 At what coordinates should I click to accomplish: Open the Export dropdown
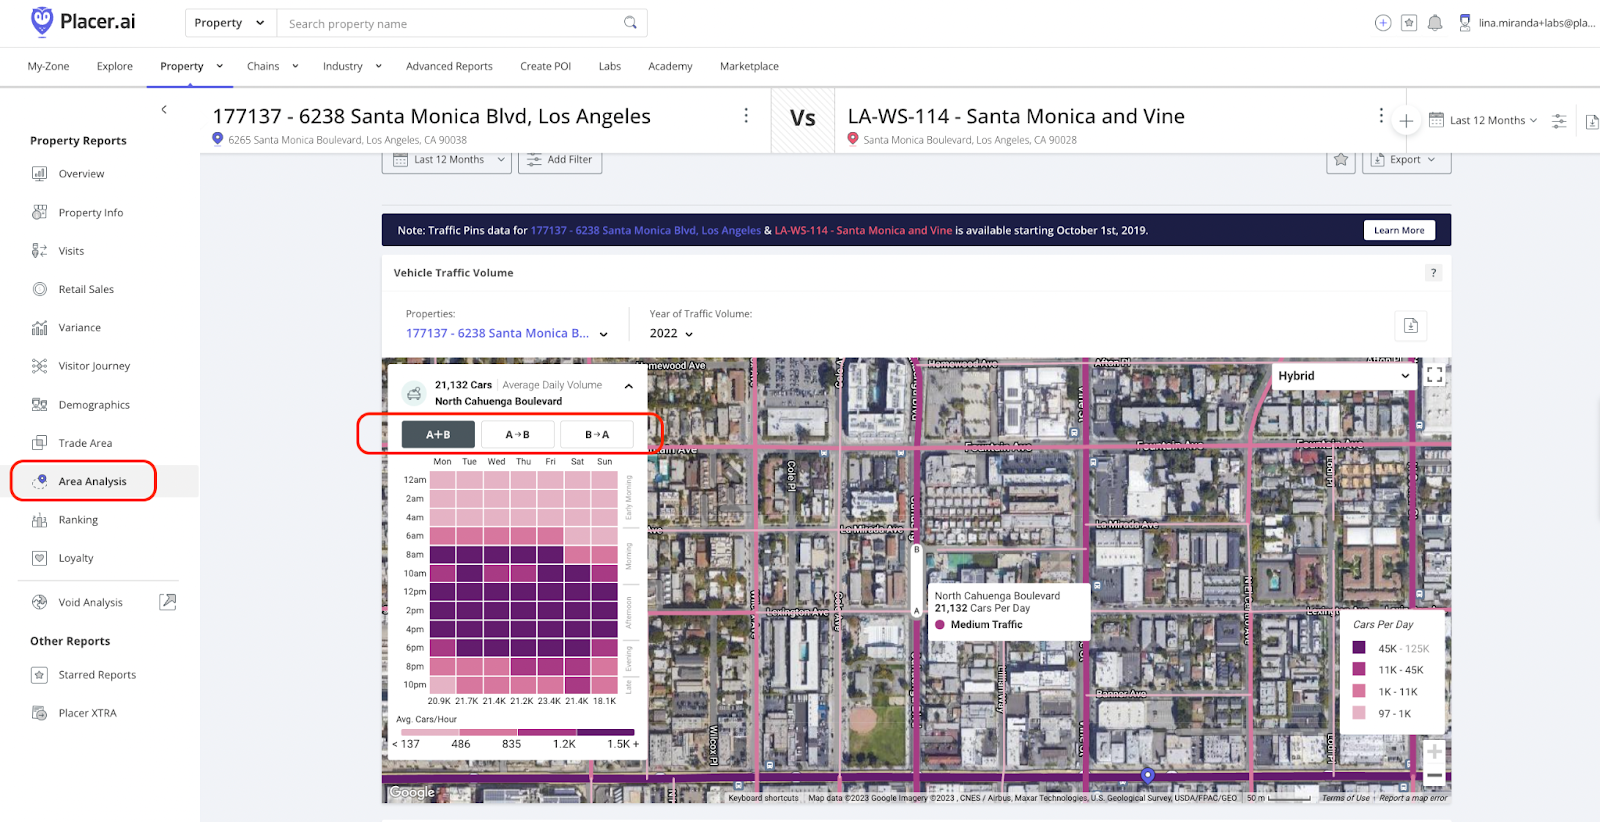point(1406,160)
